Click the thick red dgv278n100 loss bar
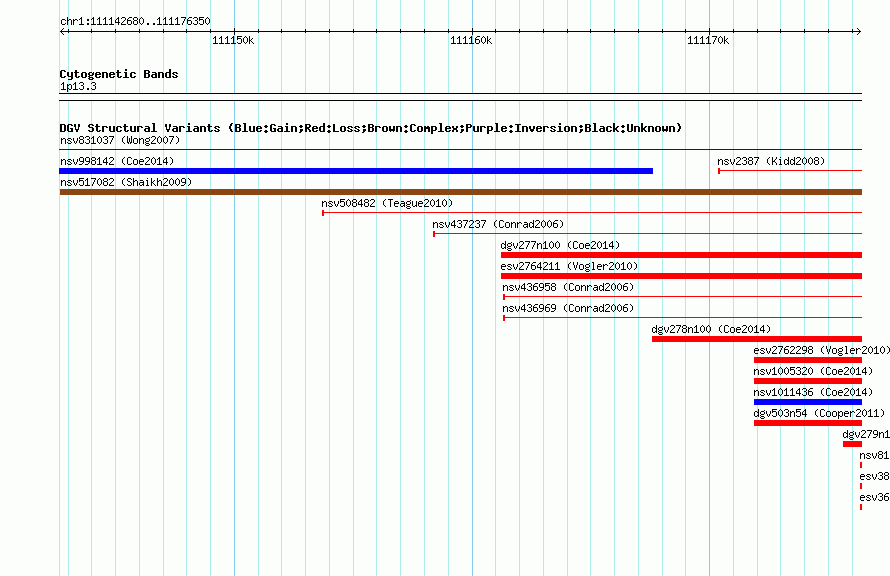The height and width of the screenshot is (576, 890). point(757,339)
